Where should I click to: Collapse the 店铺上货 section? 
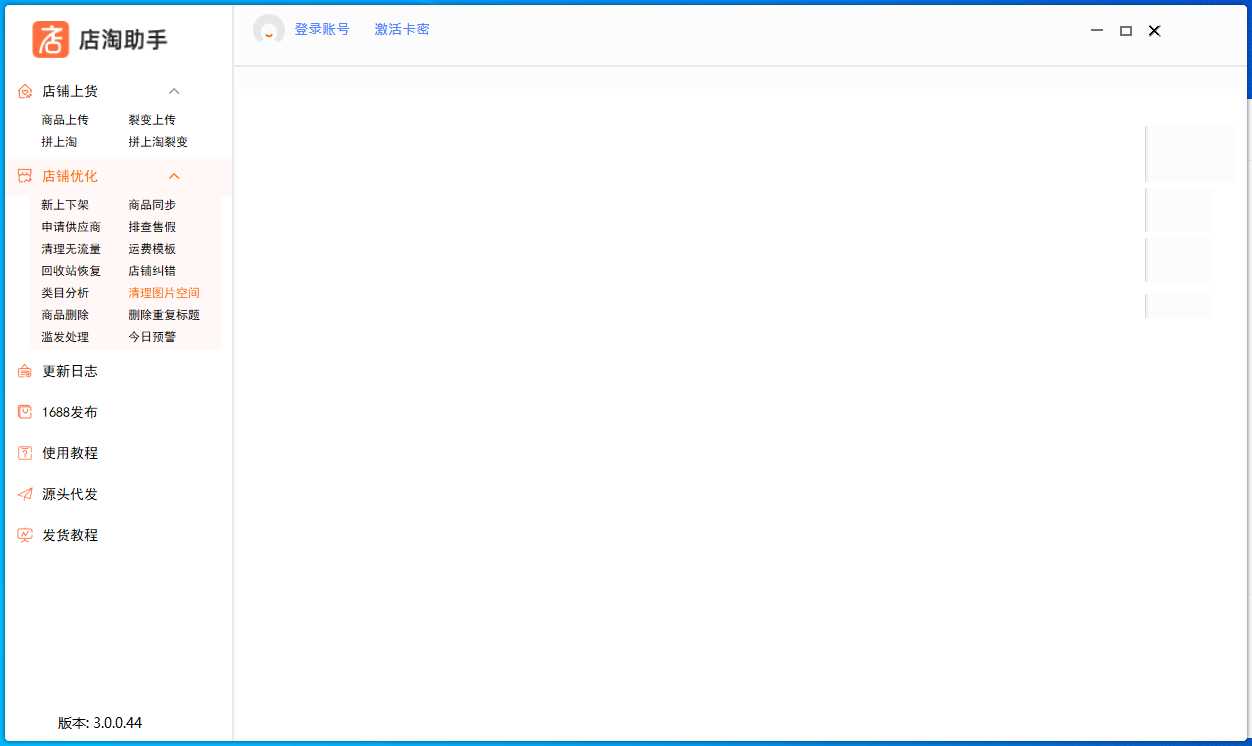[174, 91]
